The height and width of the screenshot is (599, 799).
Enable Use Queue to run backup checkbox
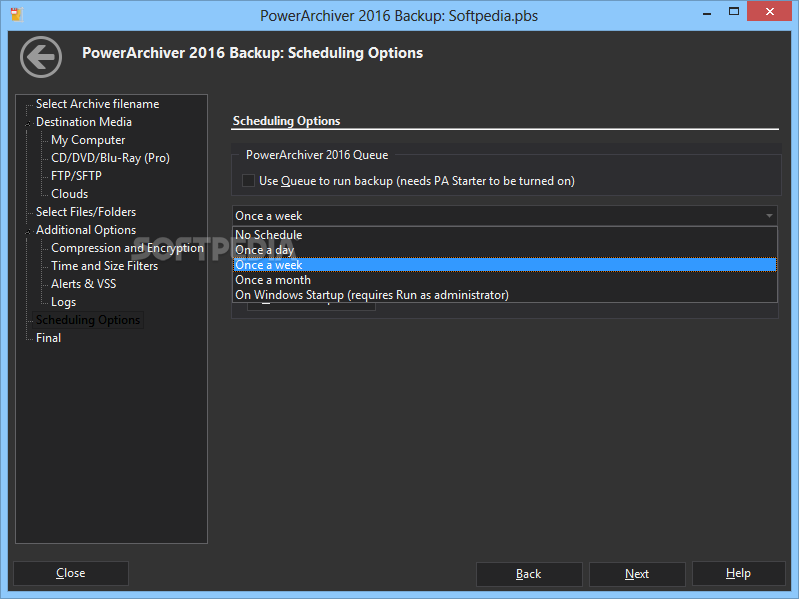pos(248,181)
